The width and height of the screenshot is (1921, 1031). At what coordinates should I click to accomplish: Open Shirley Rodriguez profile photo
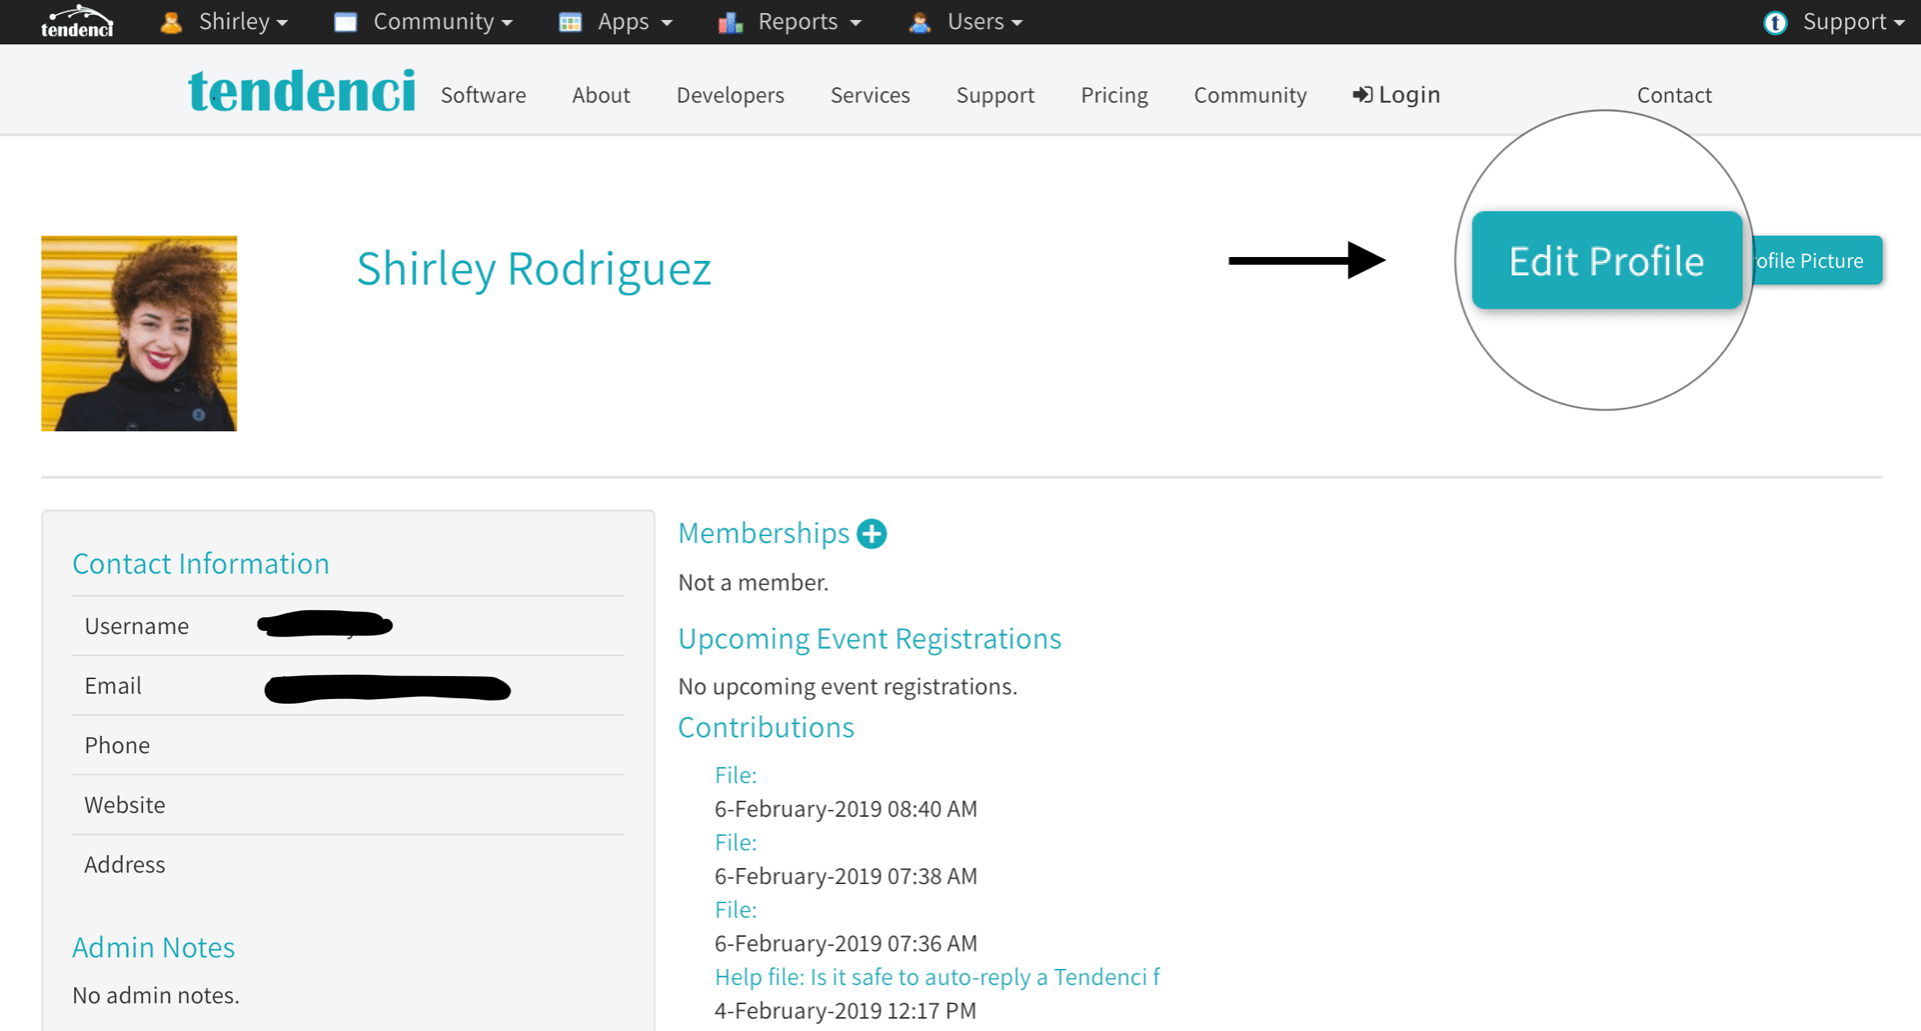click(x=139, y=333)
